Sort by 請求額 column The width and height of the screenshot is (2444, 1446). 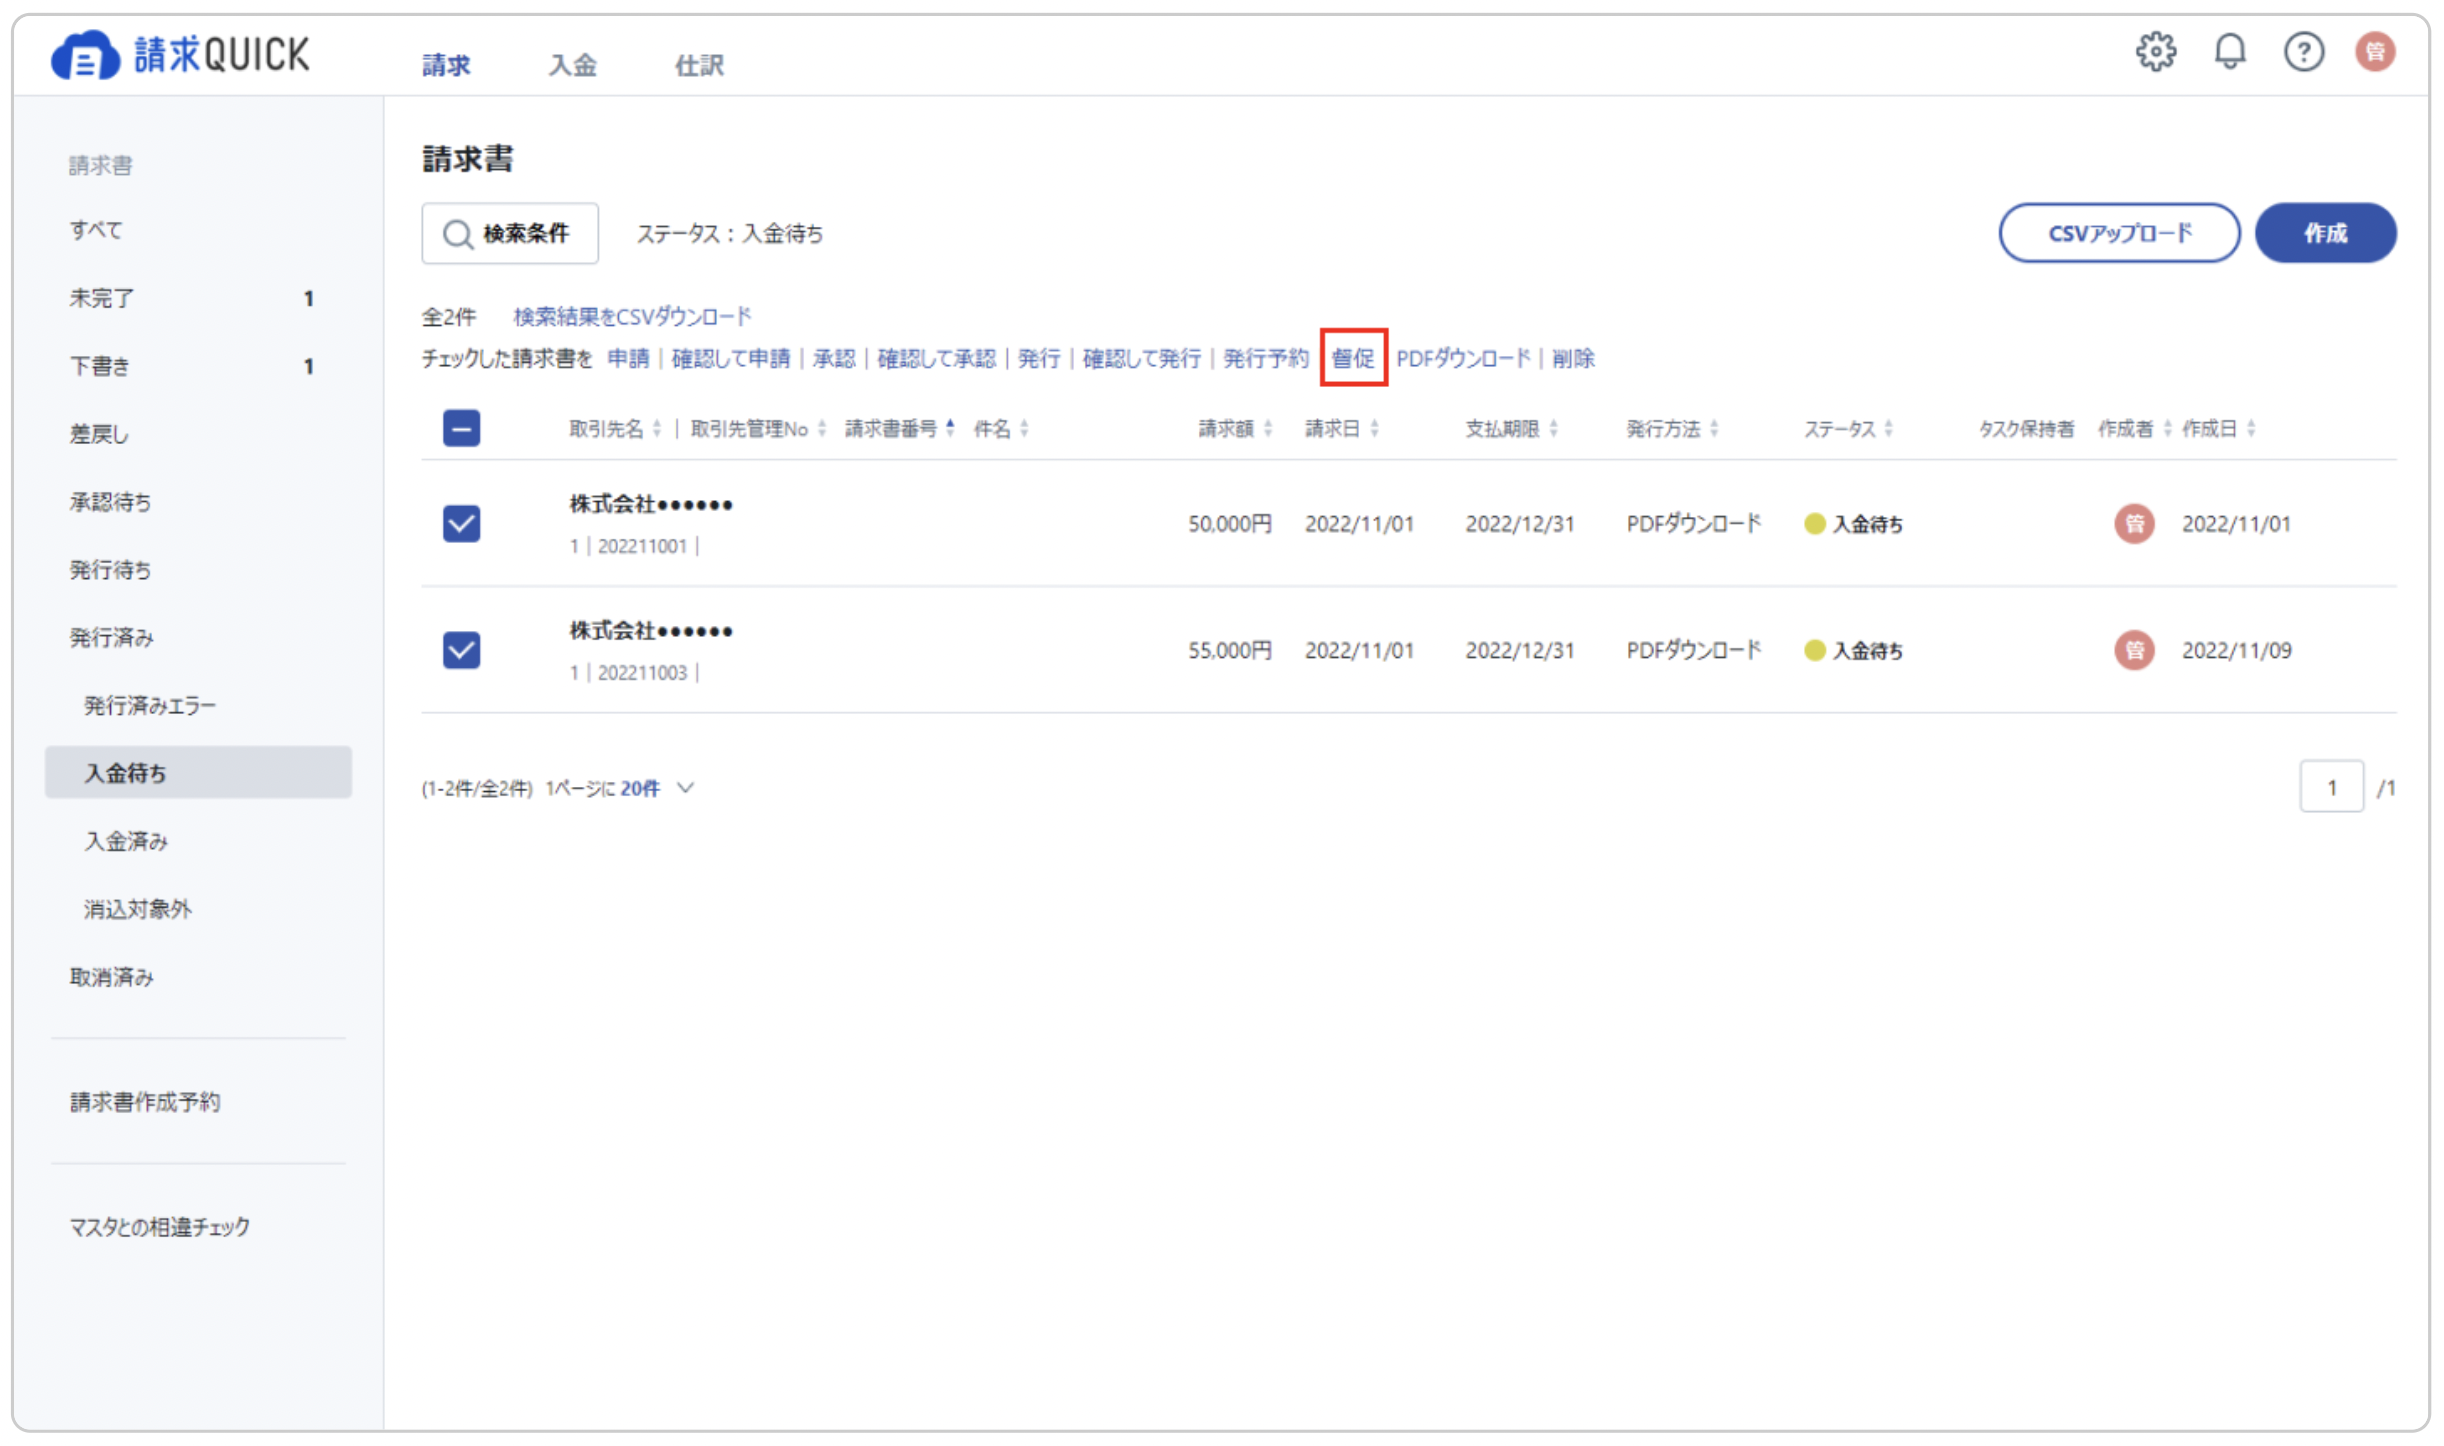[1235, 428]
